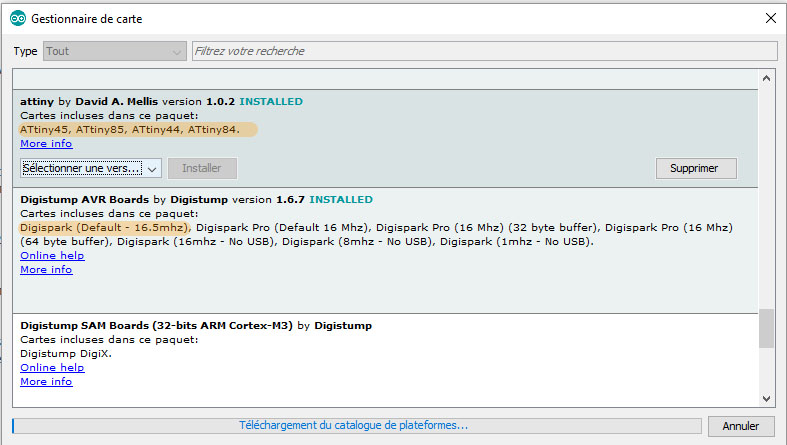
Task: Open More info link for Digistump SAM Boards
Action: tap(46, 381)
